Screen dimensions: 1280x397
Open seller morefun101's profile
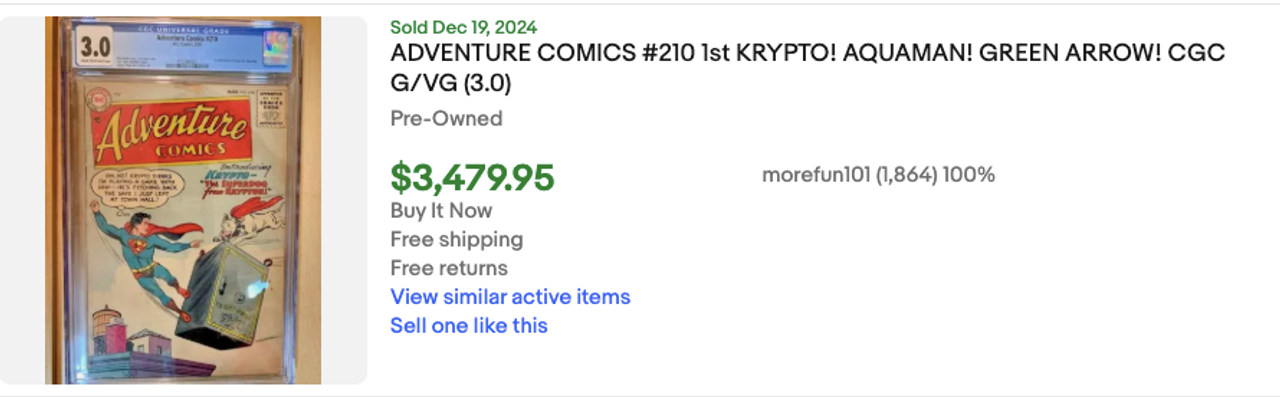pyautogui.click(x=816, y=175)
